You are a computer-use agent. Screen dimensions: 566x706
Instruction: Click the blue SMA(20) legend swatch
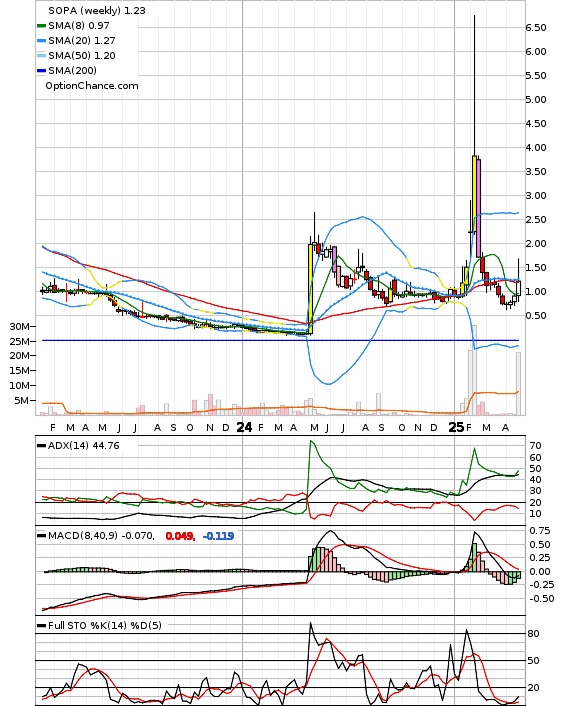tap(41, 41)
